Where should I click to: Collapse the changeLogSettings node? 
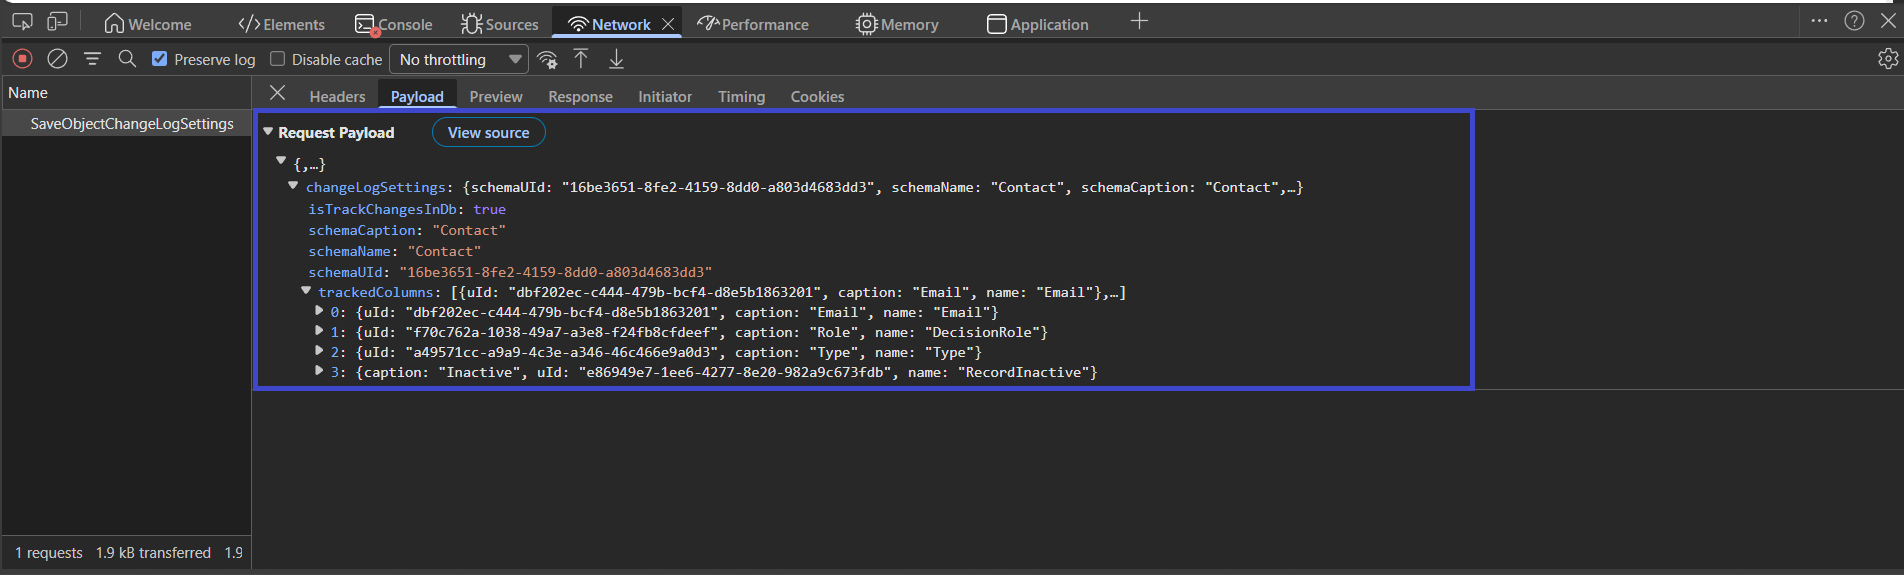(293, 186)
